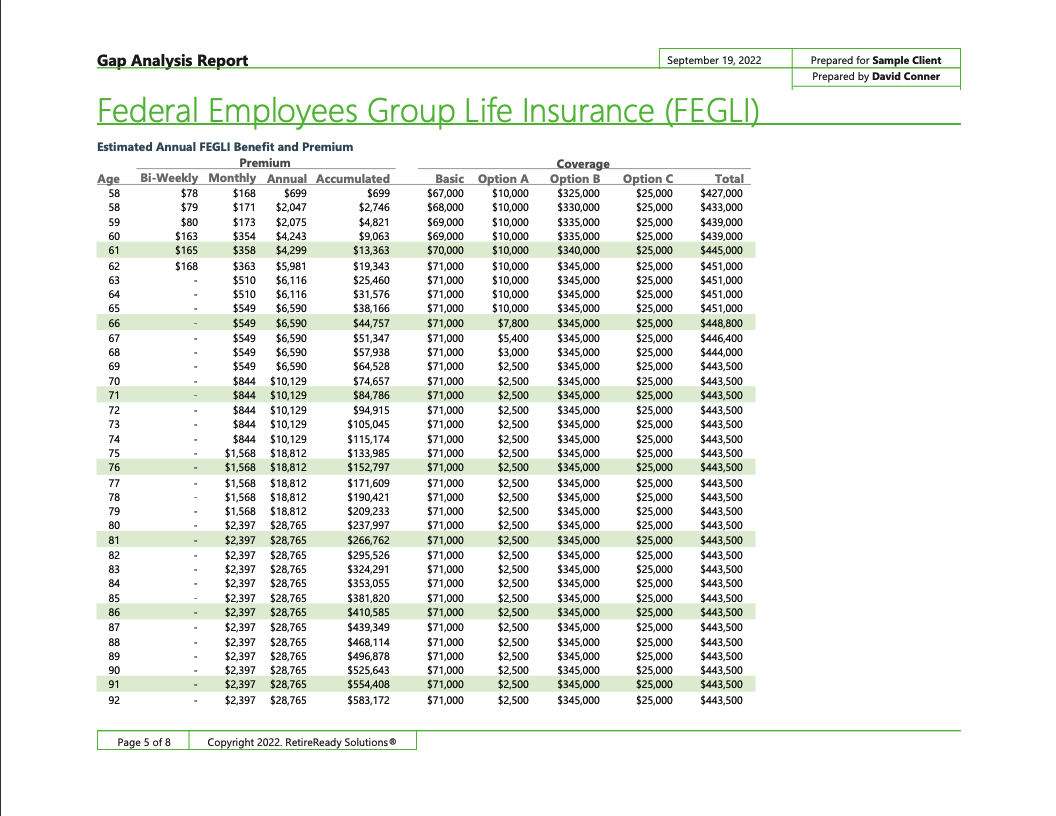Click the '$2,047' annual premium cell
Image resolution: width=1056 pixels, height=816 pixels.
(291, 207)
